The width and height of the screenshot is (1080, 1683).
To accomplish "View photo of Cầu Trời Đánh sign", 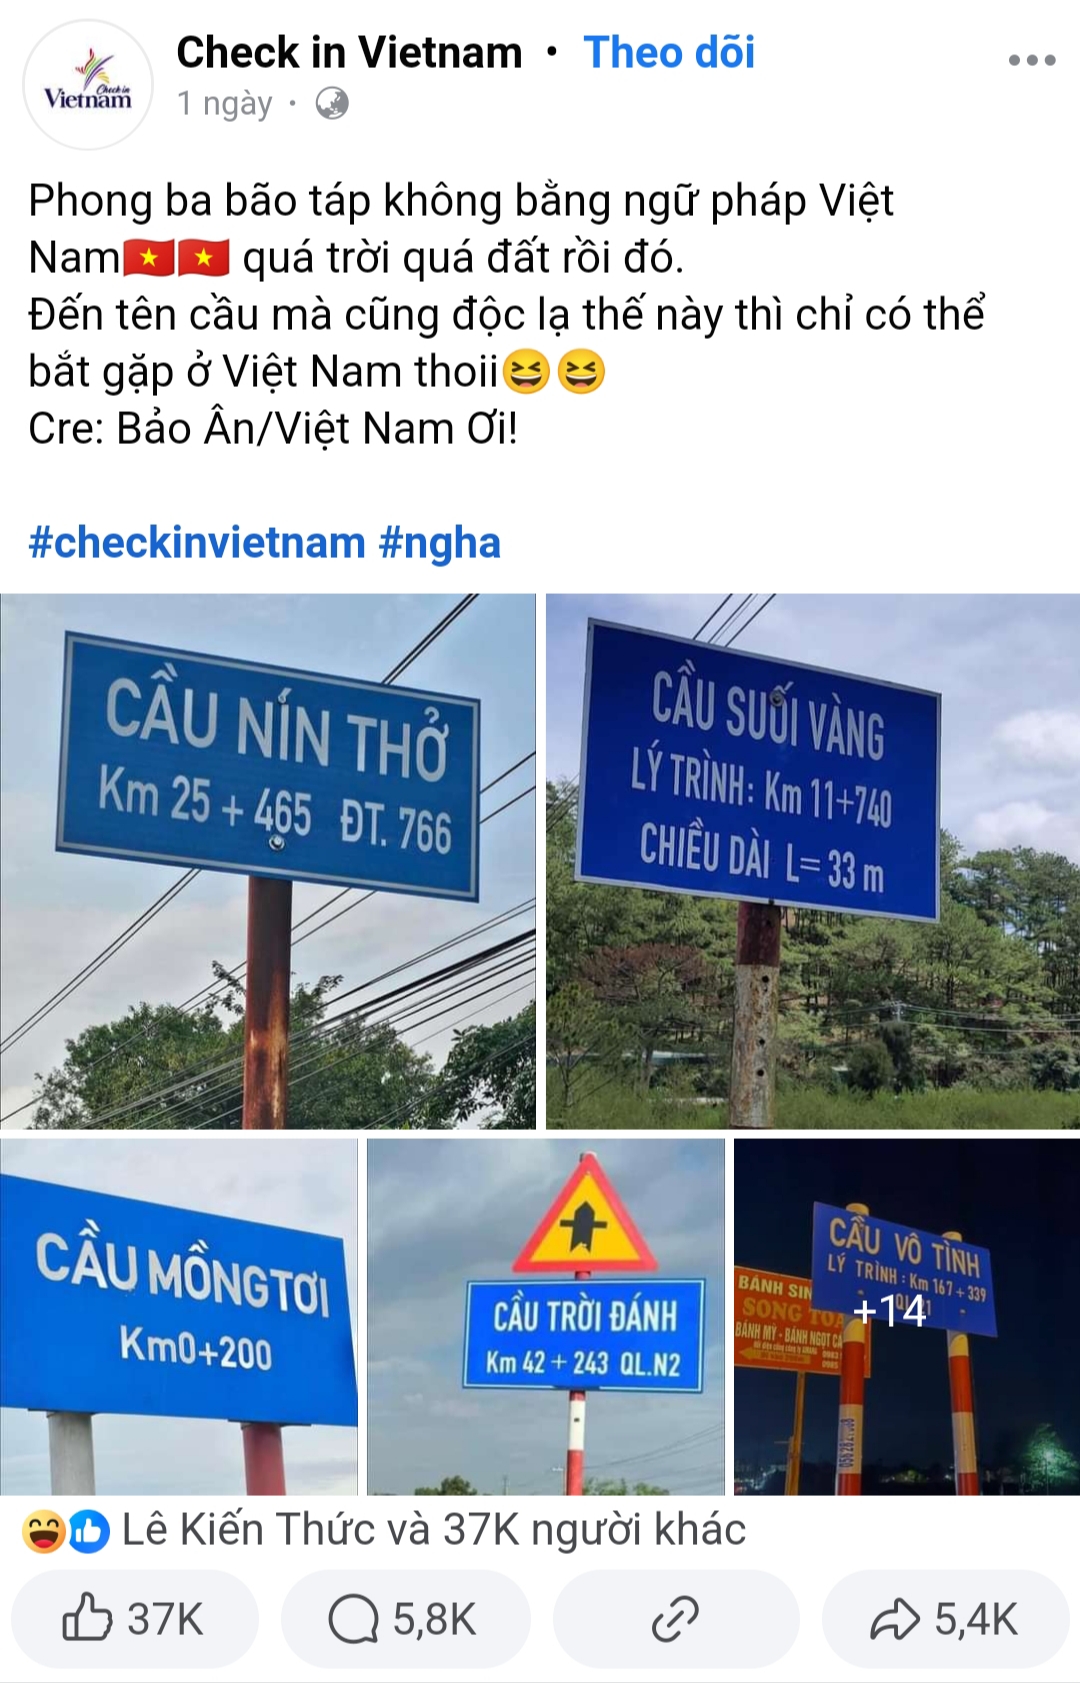I will [x=546, y=1317].
